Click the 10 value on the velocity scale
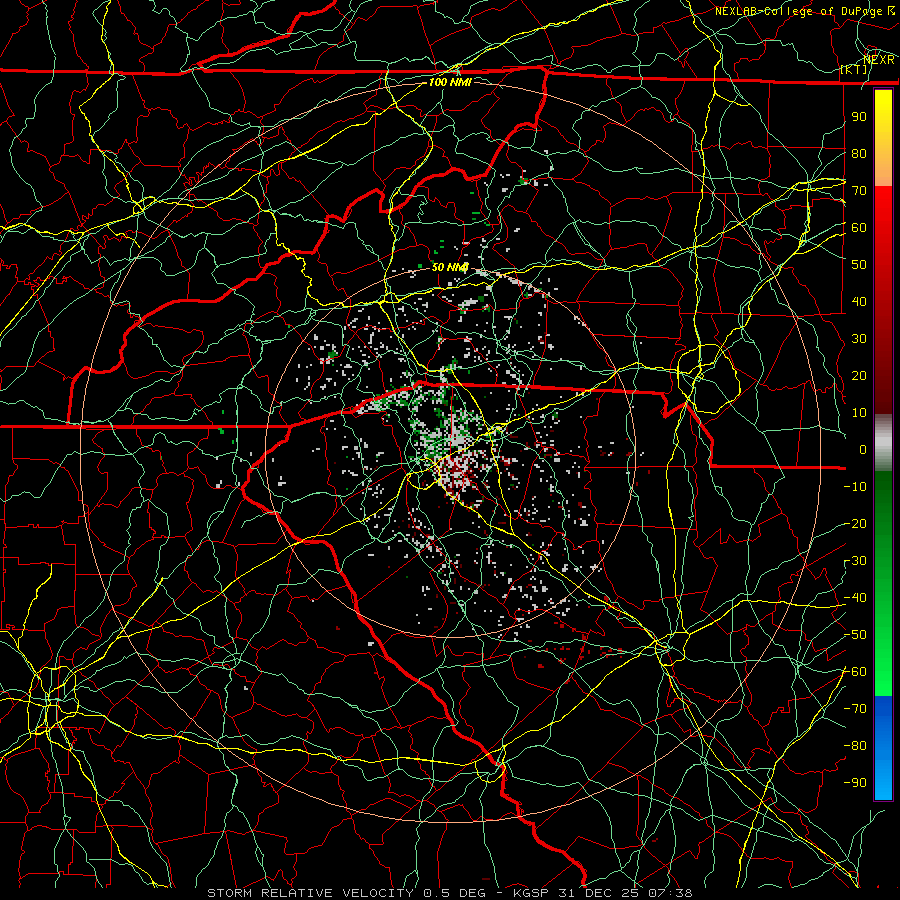 pyautogui.click(x=859, y=413)
